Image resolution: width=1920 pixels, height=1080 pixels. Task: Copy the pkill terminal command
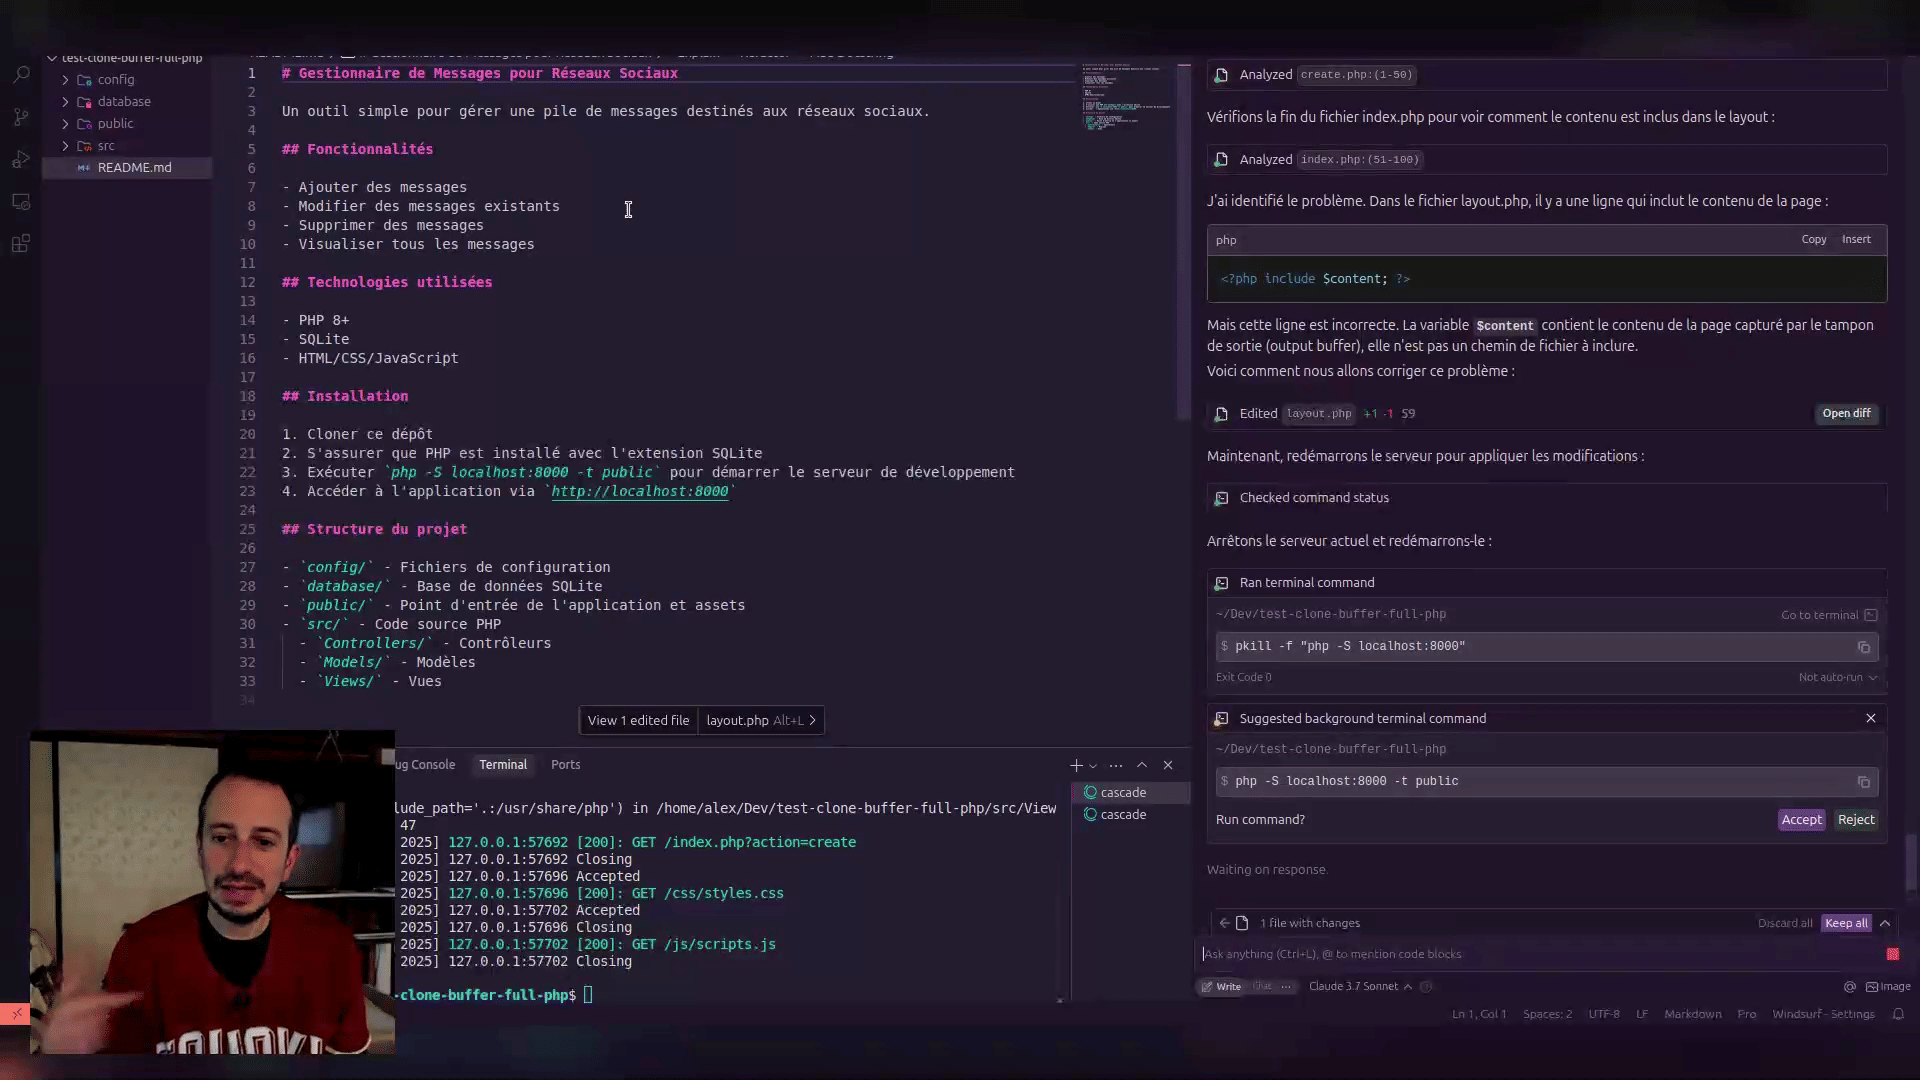1864,647
